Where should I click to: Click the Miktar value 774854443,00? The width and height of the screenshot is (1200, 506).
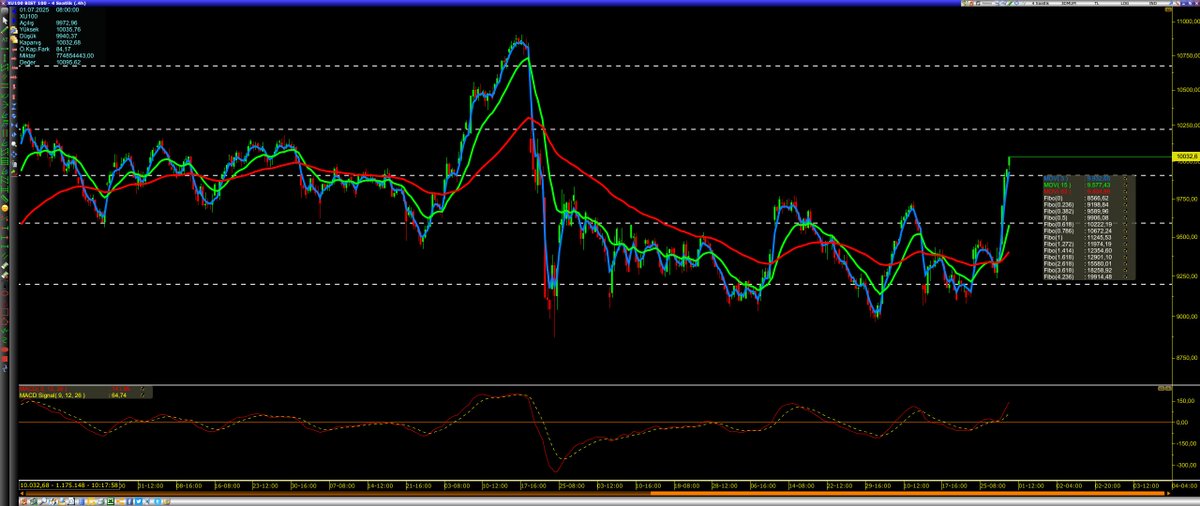click(x=75, y=56)
